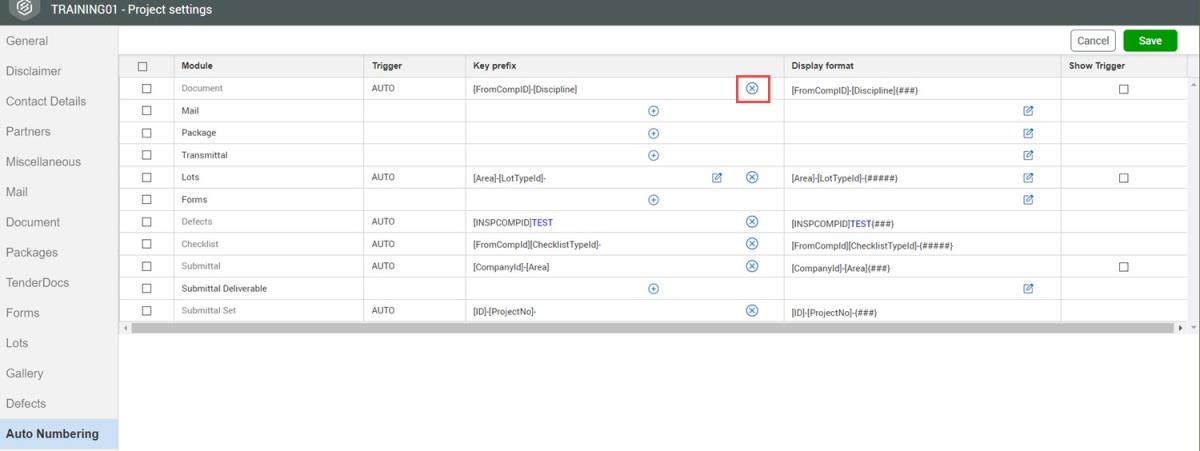Add a key prefix for Submittal Deliverable
The width and height of the screenshot is (1200, 451).
pyautogui.click(x=653, y=289)
